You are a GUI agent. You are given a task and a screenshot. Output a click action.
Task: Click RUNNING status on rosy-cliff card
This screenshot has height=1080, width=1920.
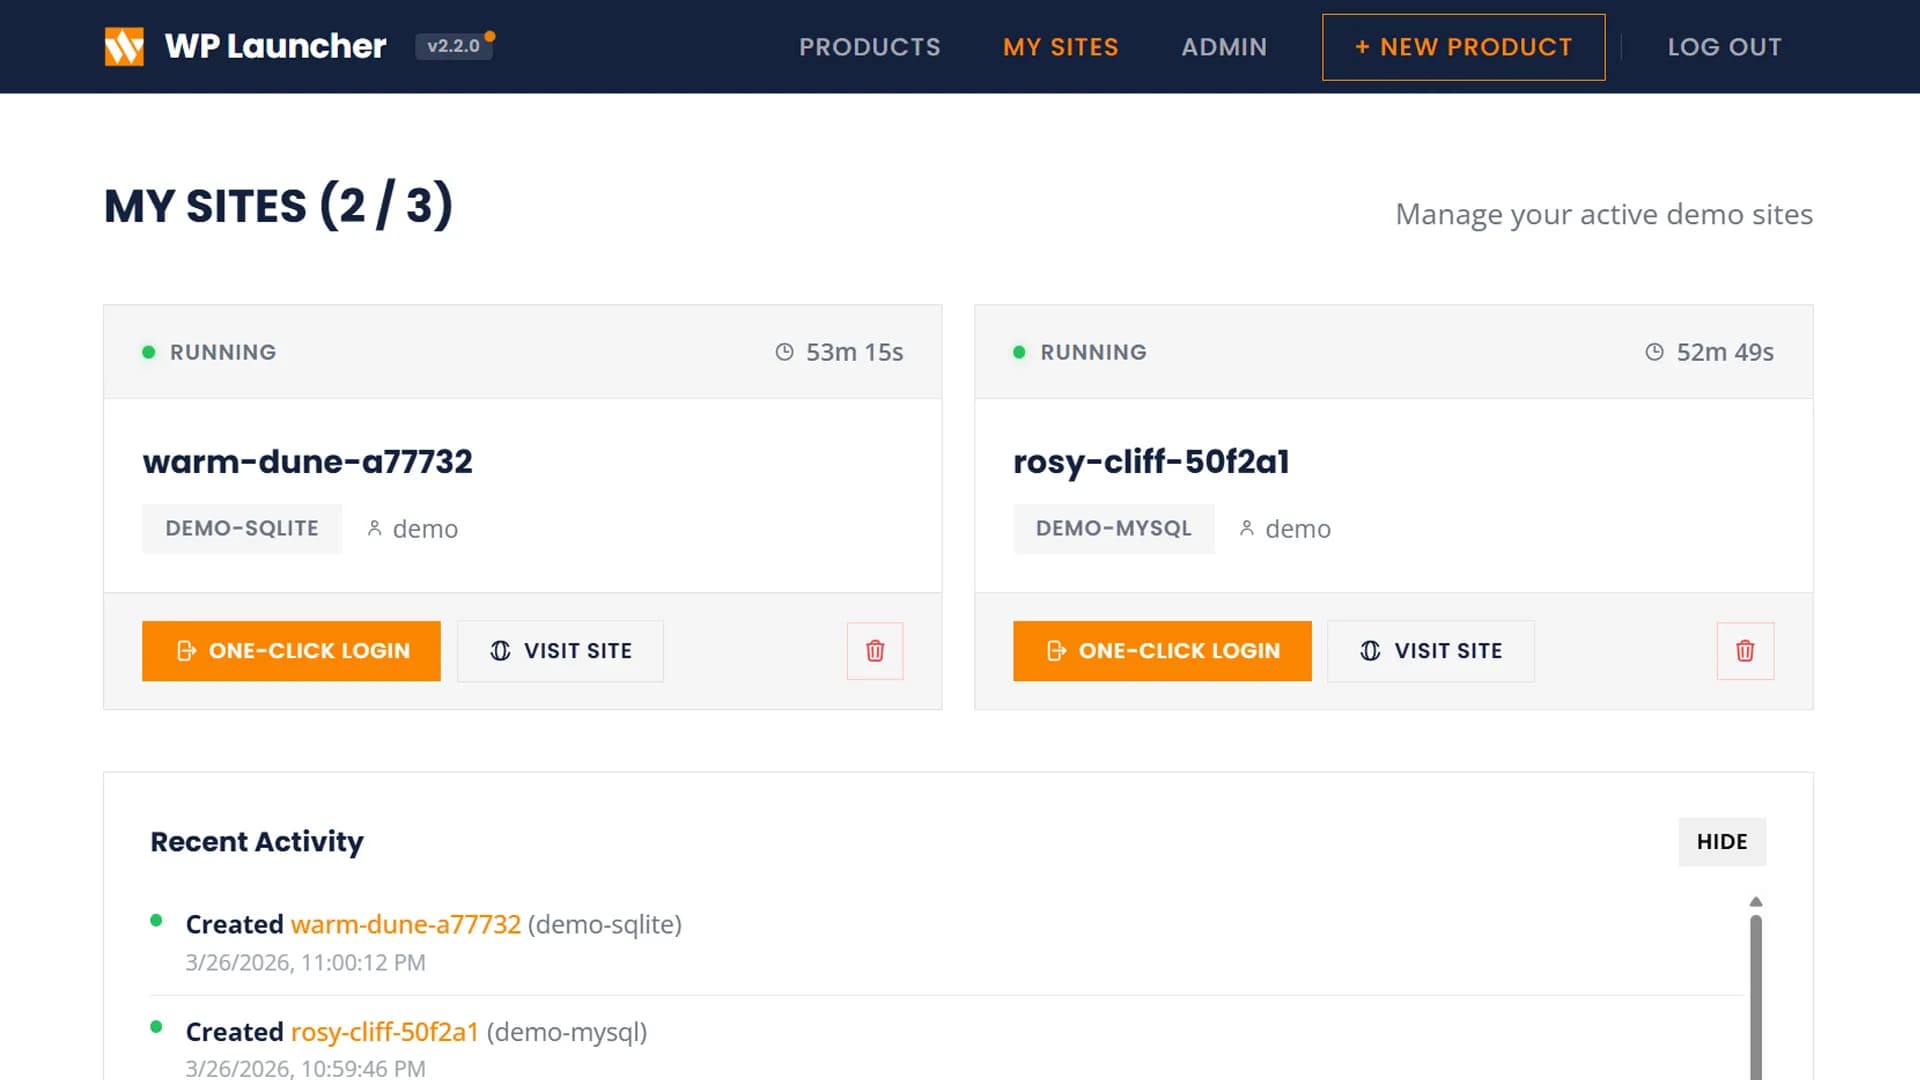[x=1094, y=352]
